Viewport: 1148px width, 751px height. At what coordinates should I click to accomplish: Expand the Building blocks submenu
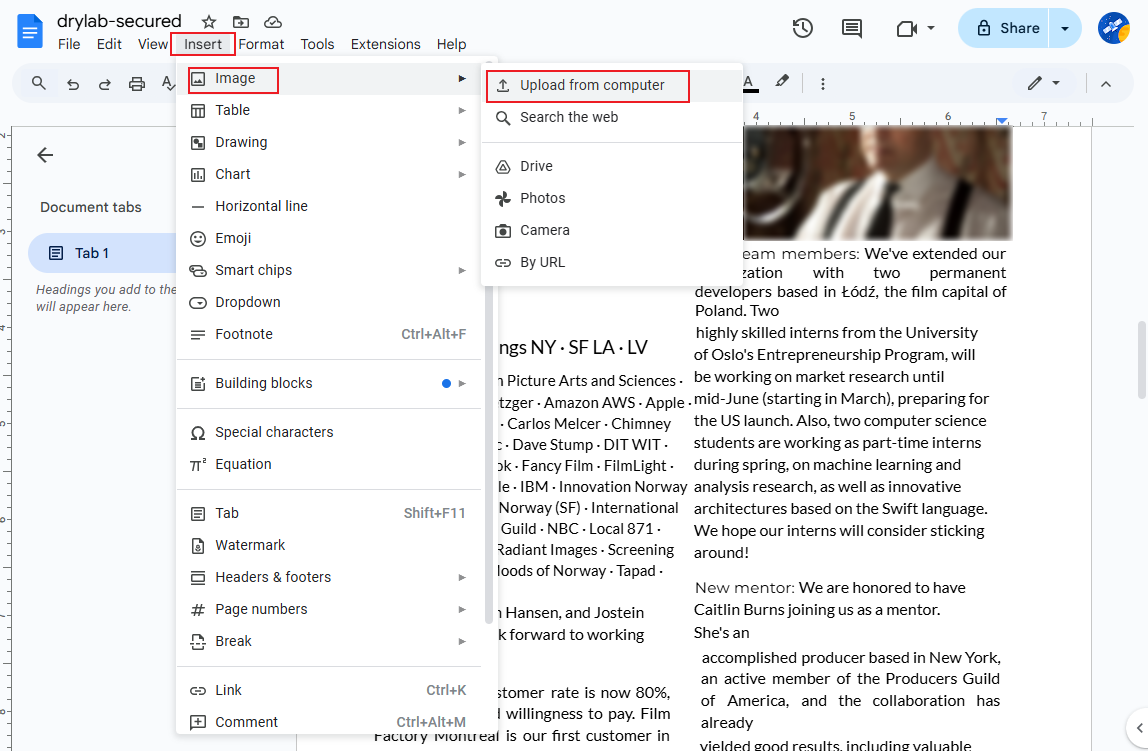click(x=329, y=384)
